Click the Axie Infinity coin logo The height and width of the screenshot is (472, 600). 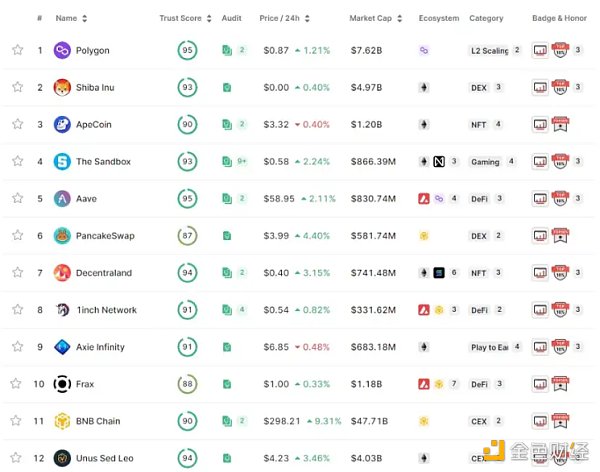[62, 346]
